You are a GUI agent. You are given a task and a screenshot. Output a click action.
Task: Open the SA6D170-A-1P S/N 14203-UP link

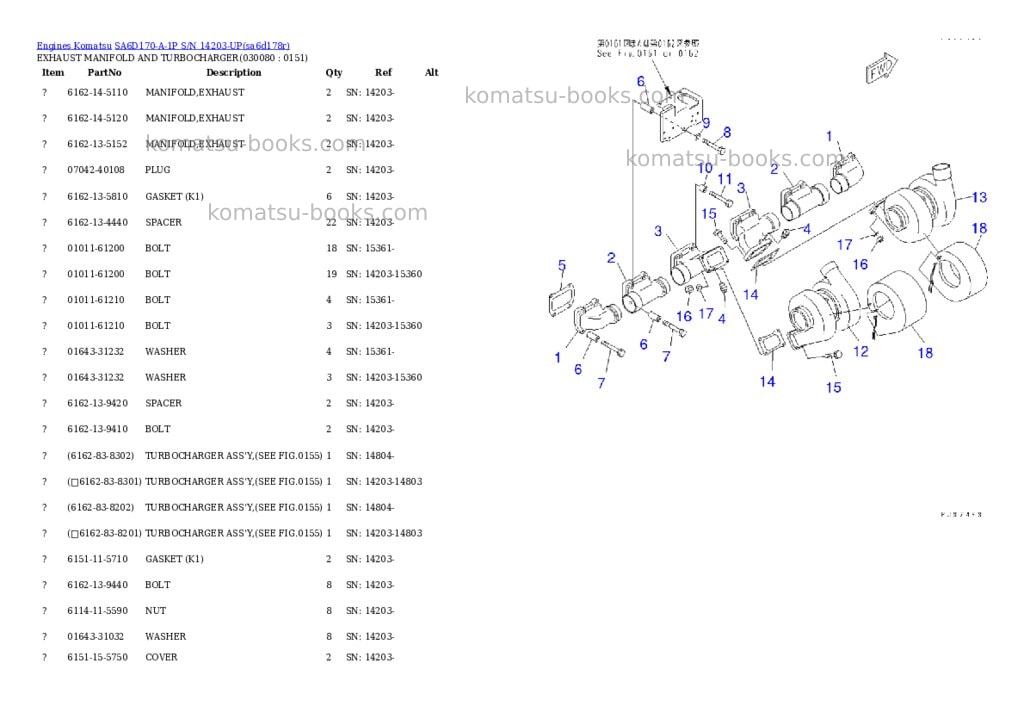point(202,46)
